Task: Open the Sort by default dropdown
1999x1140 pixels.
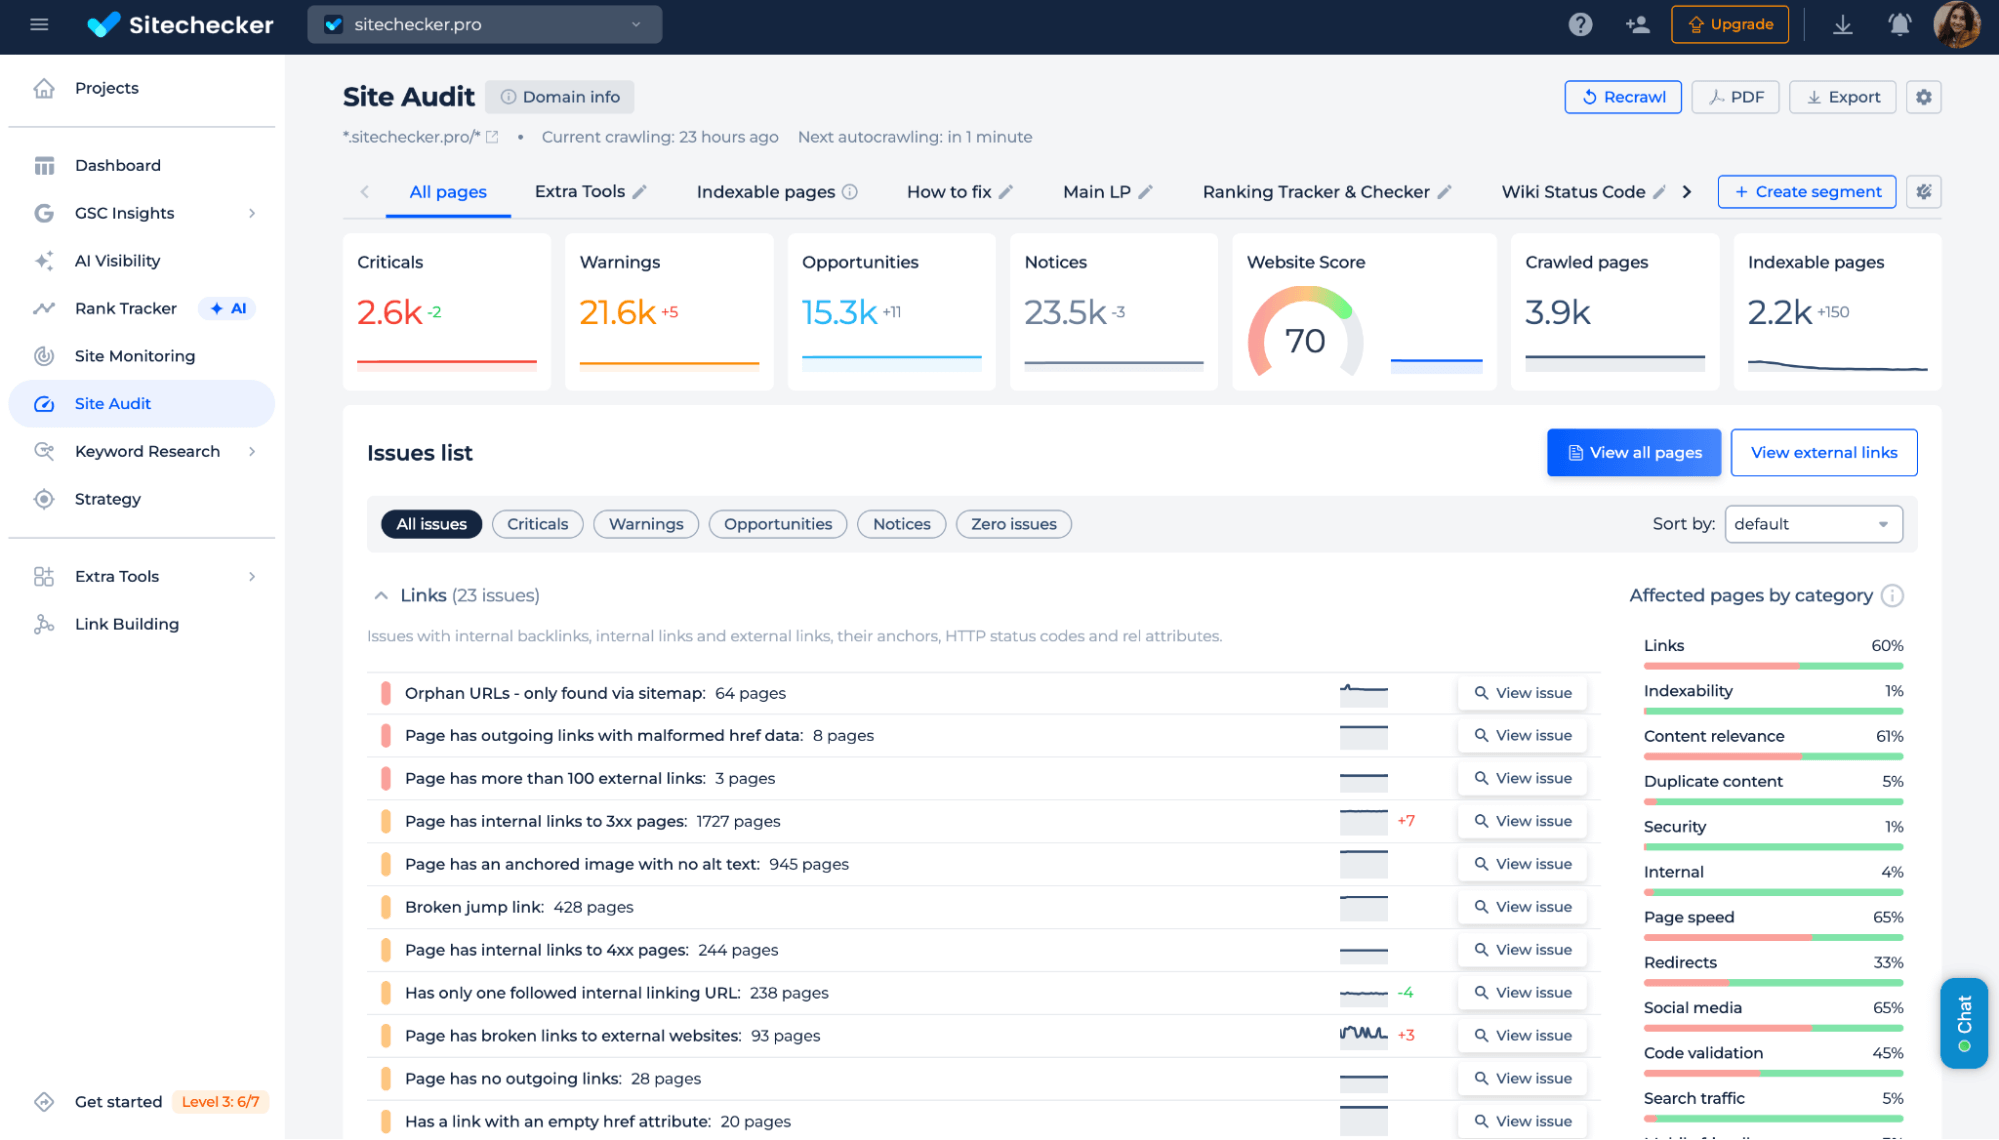Action: click(1812, 524)
